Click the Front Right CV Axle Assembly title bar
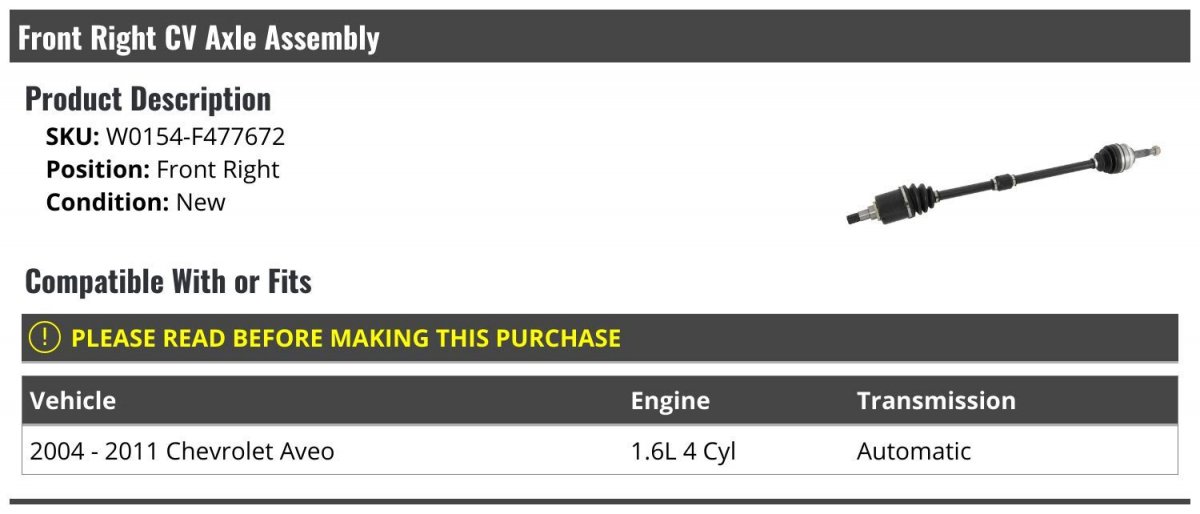1200x514 pixels. 600,38
